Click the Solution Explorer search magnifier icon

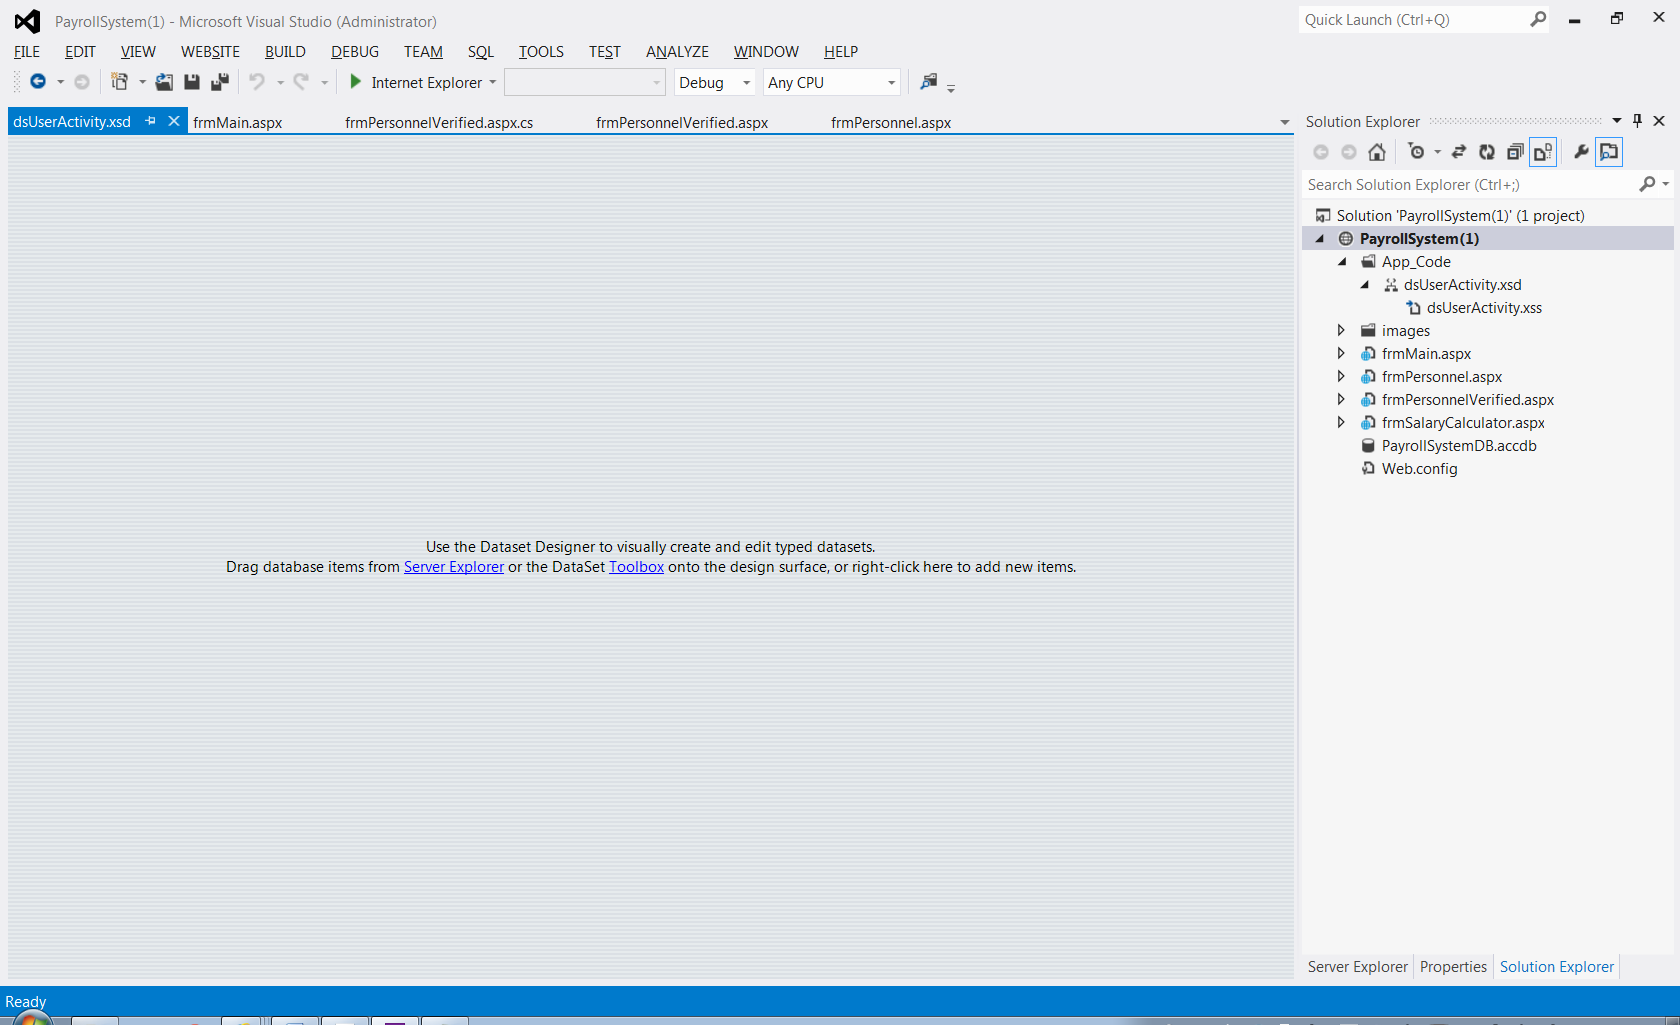tap(1647, 184)
